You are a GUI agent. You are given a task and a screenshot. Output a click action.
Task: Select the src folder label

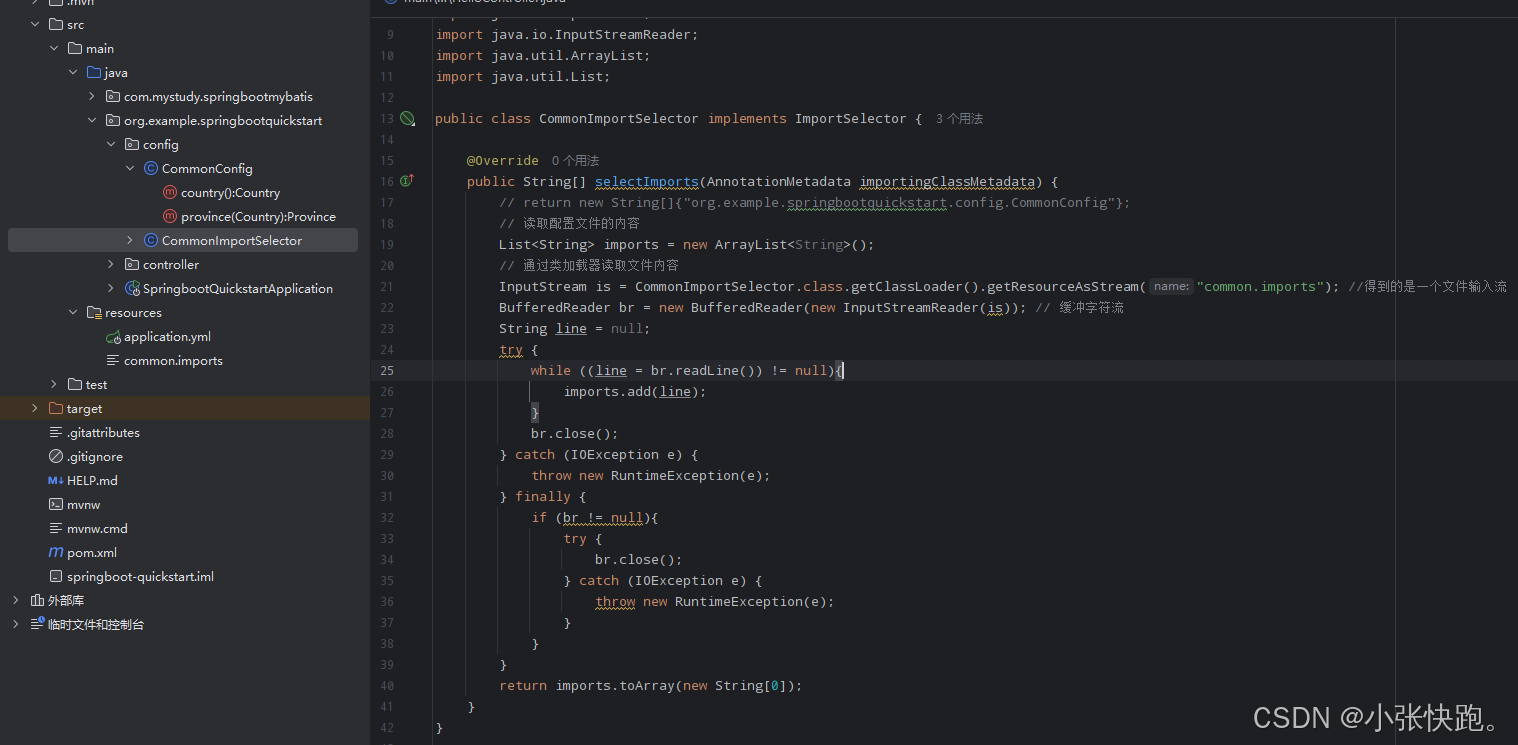click(76, 25)
